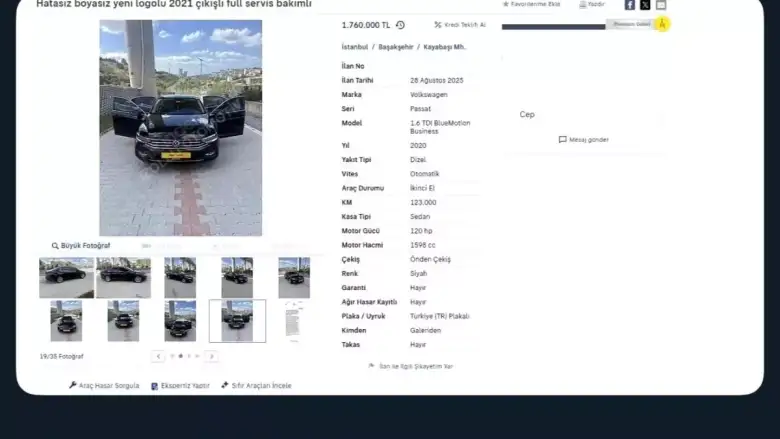The height and width of the screenshot is (439, 780).
Task: Go to next thumbnail page arrow
Action: coord(212,356)
